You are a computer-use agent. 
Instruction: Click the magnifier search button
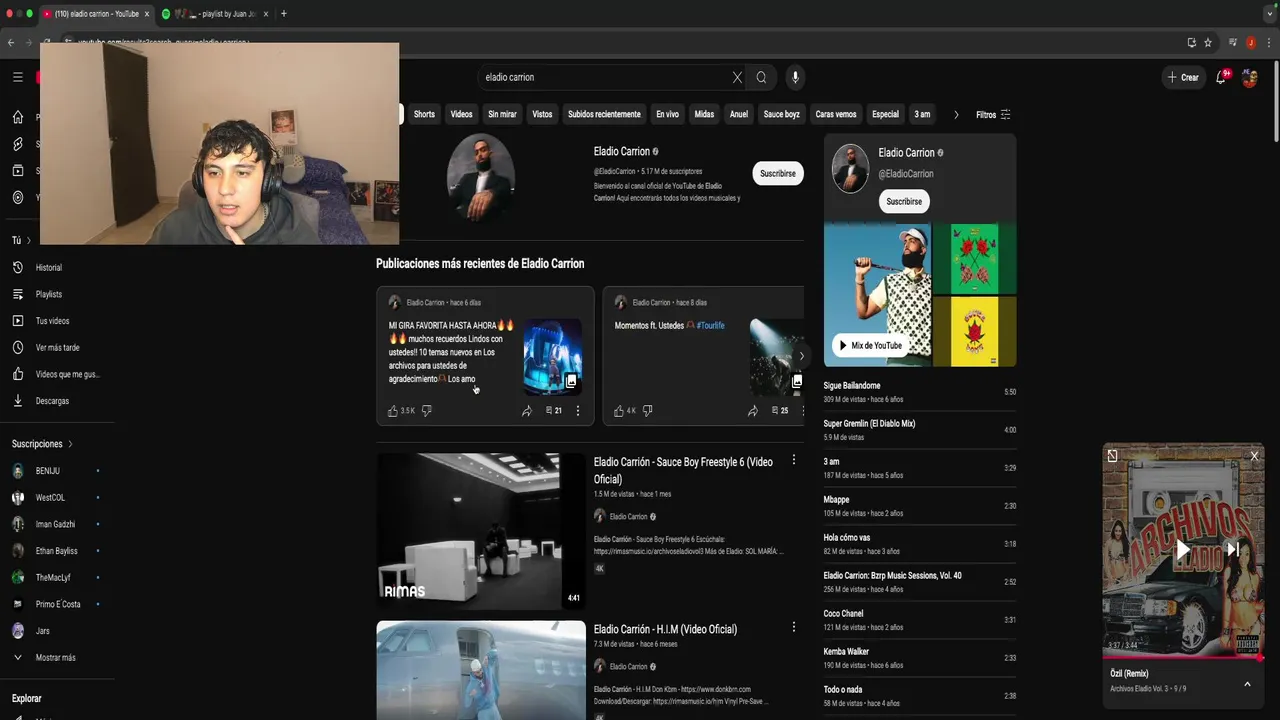coord(761,77)
